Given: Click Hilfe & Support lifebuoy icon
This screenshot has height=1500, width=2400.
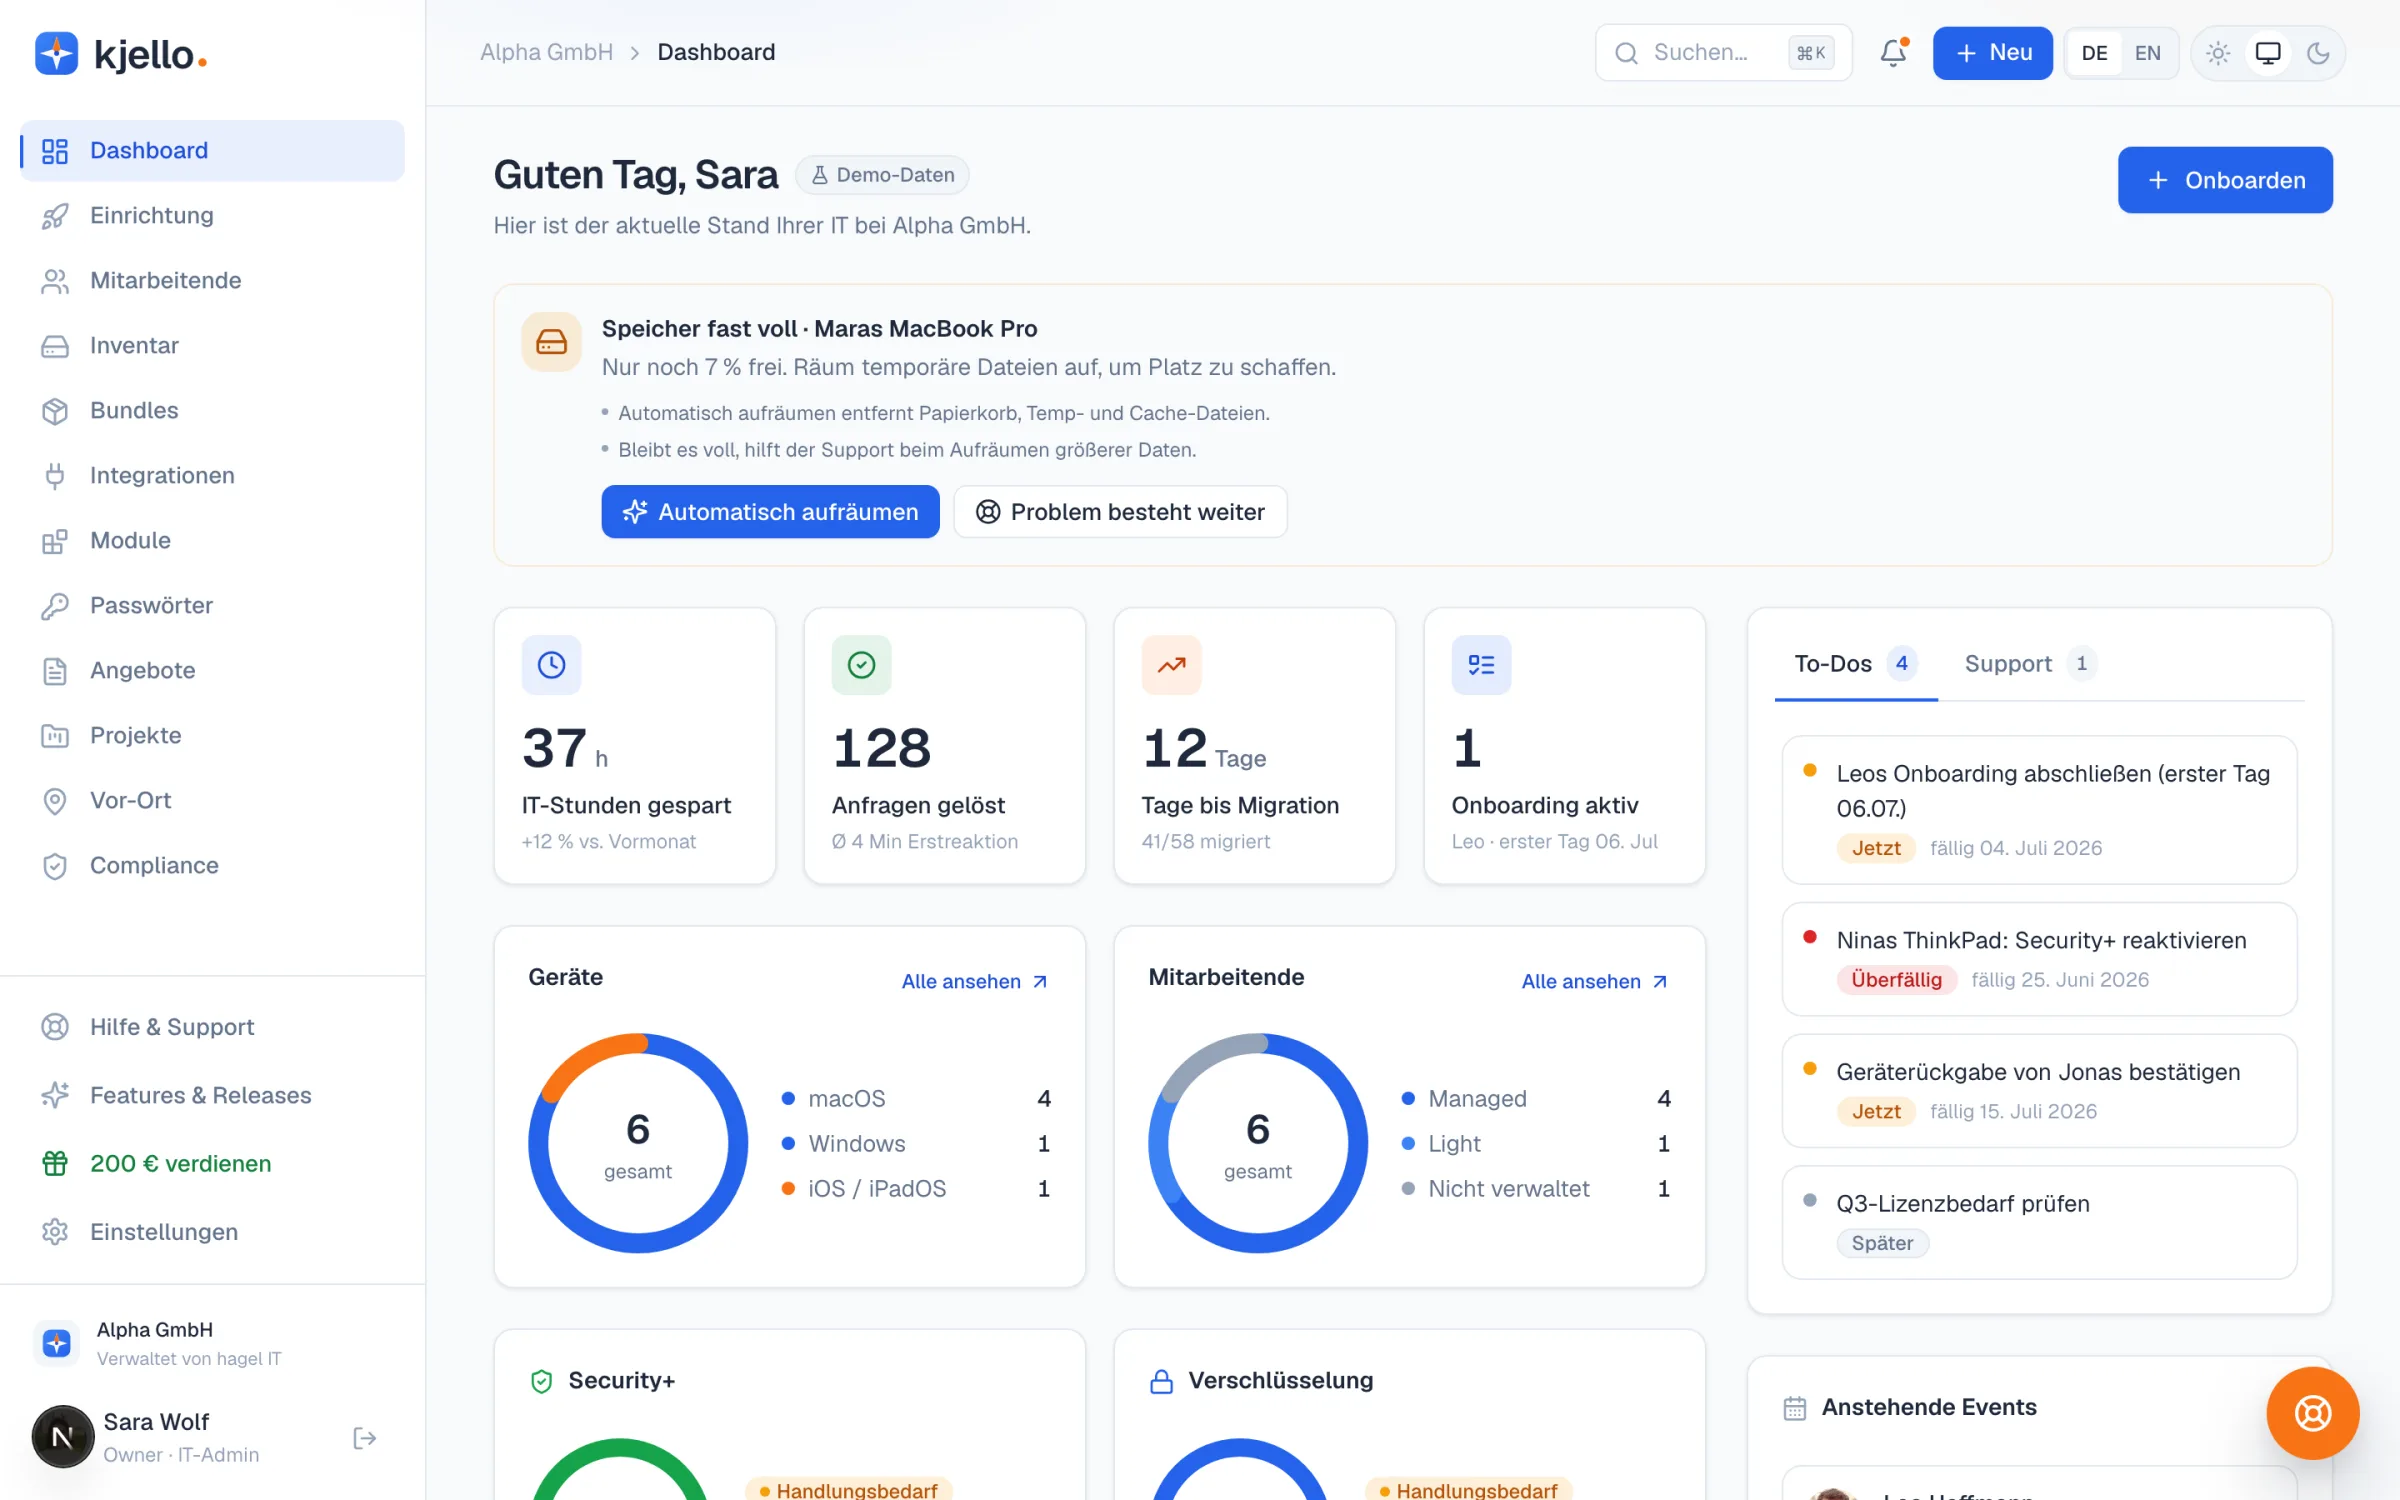Looking at the screenshot, I should 55,1027.
